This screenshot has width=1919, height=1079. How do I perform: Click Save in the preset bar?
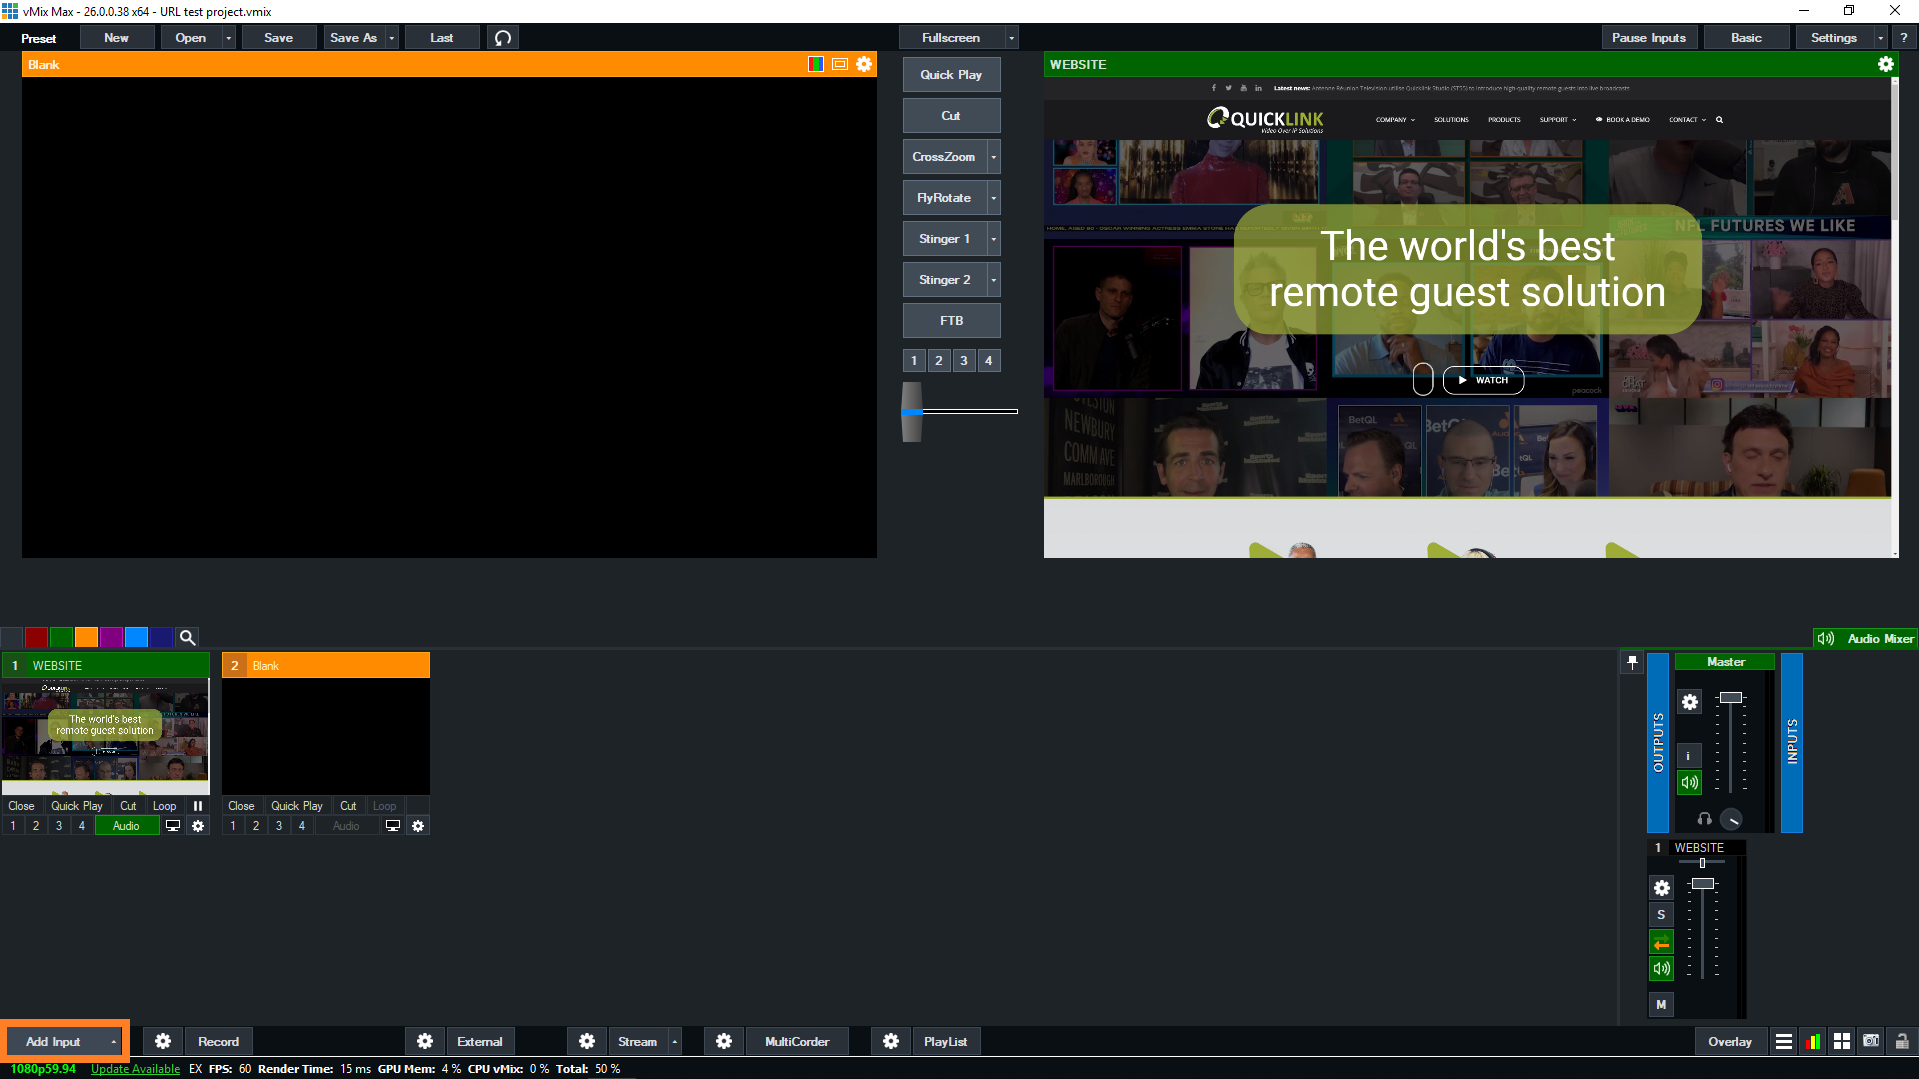(278, 38)
